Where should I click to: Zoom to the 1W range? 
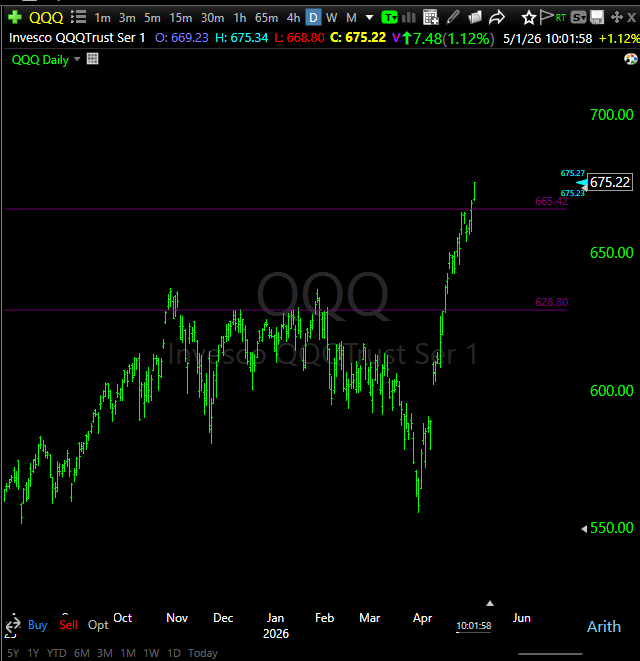point(151,653)
